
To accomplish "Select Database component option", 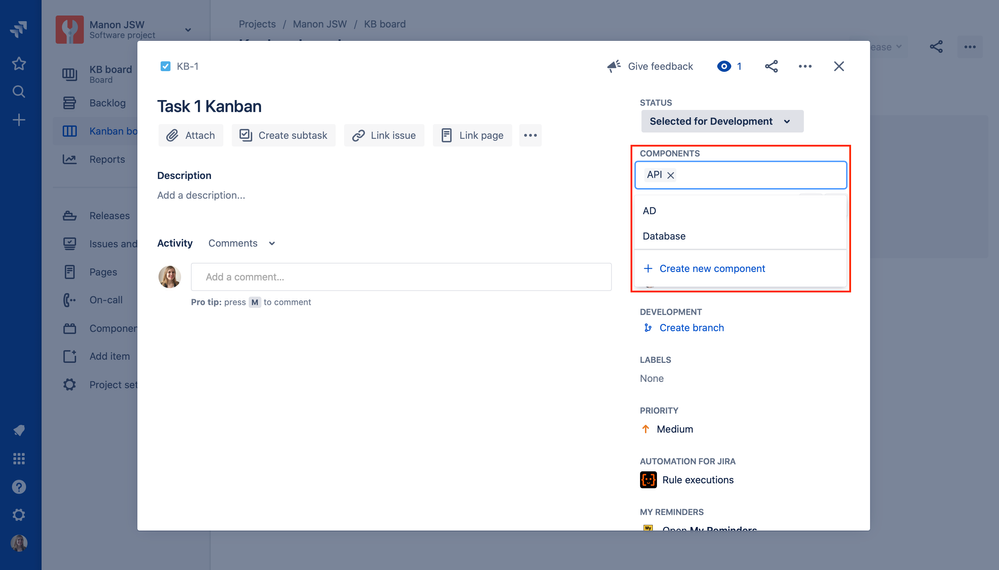I will coord(740,236).
